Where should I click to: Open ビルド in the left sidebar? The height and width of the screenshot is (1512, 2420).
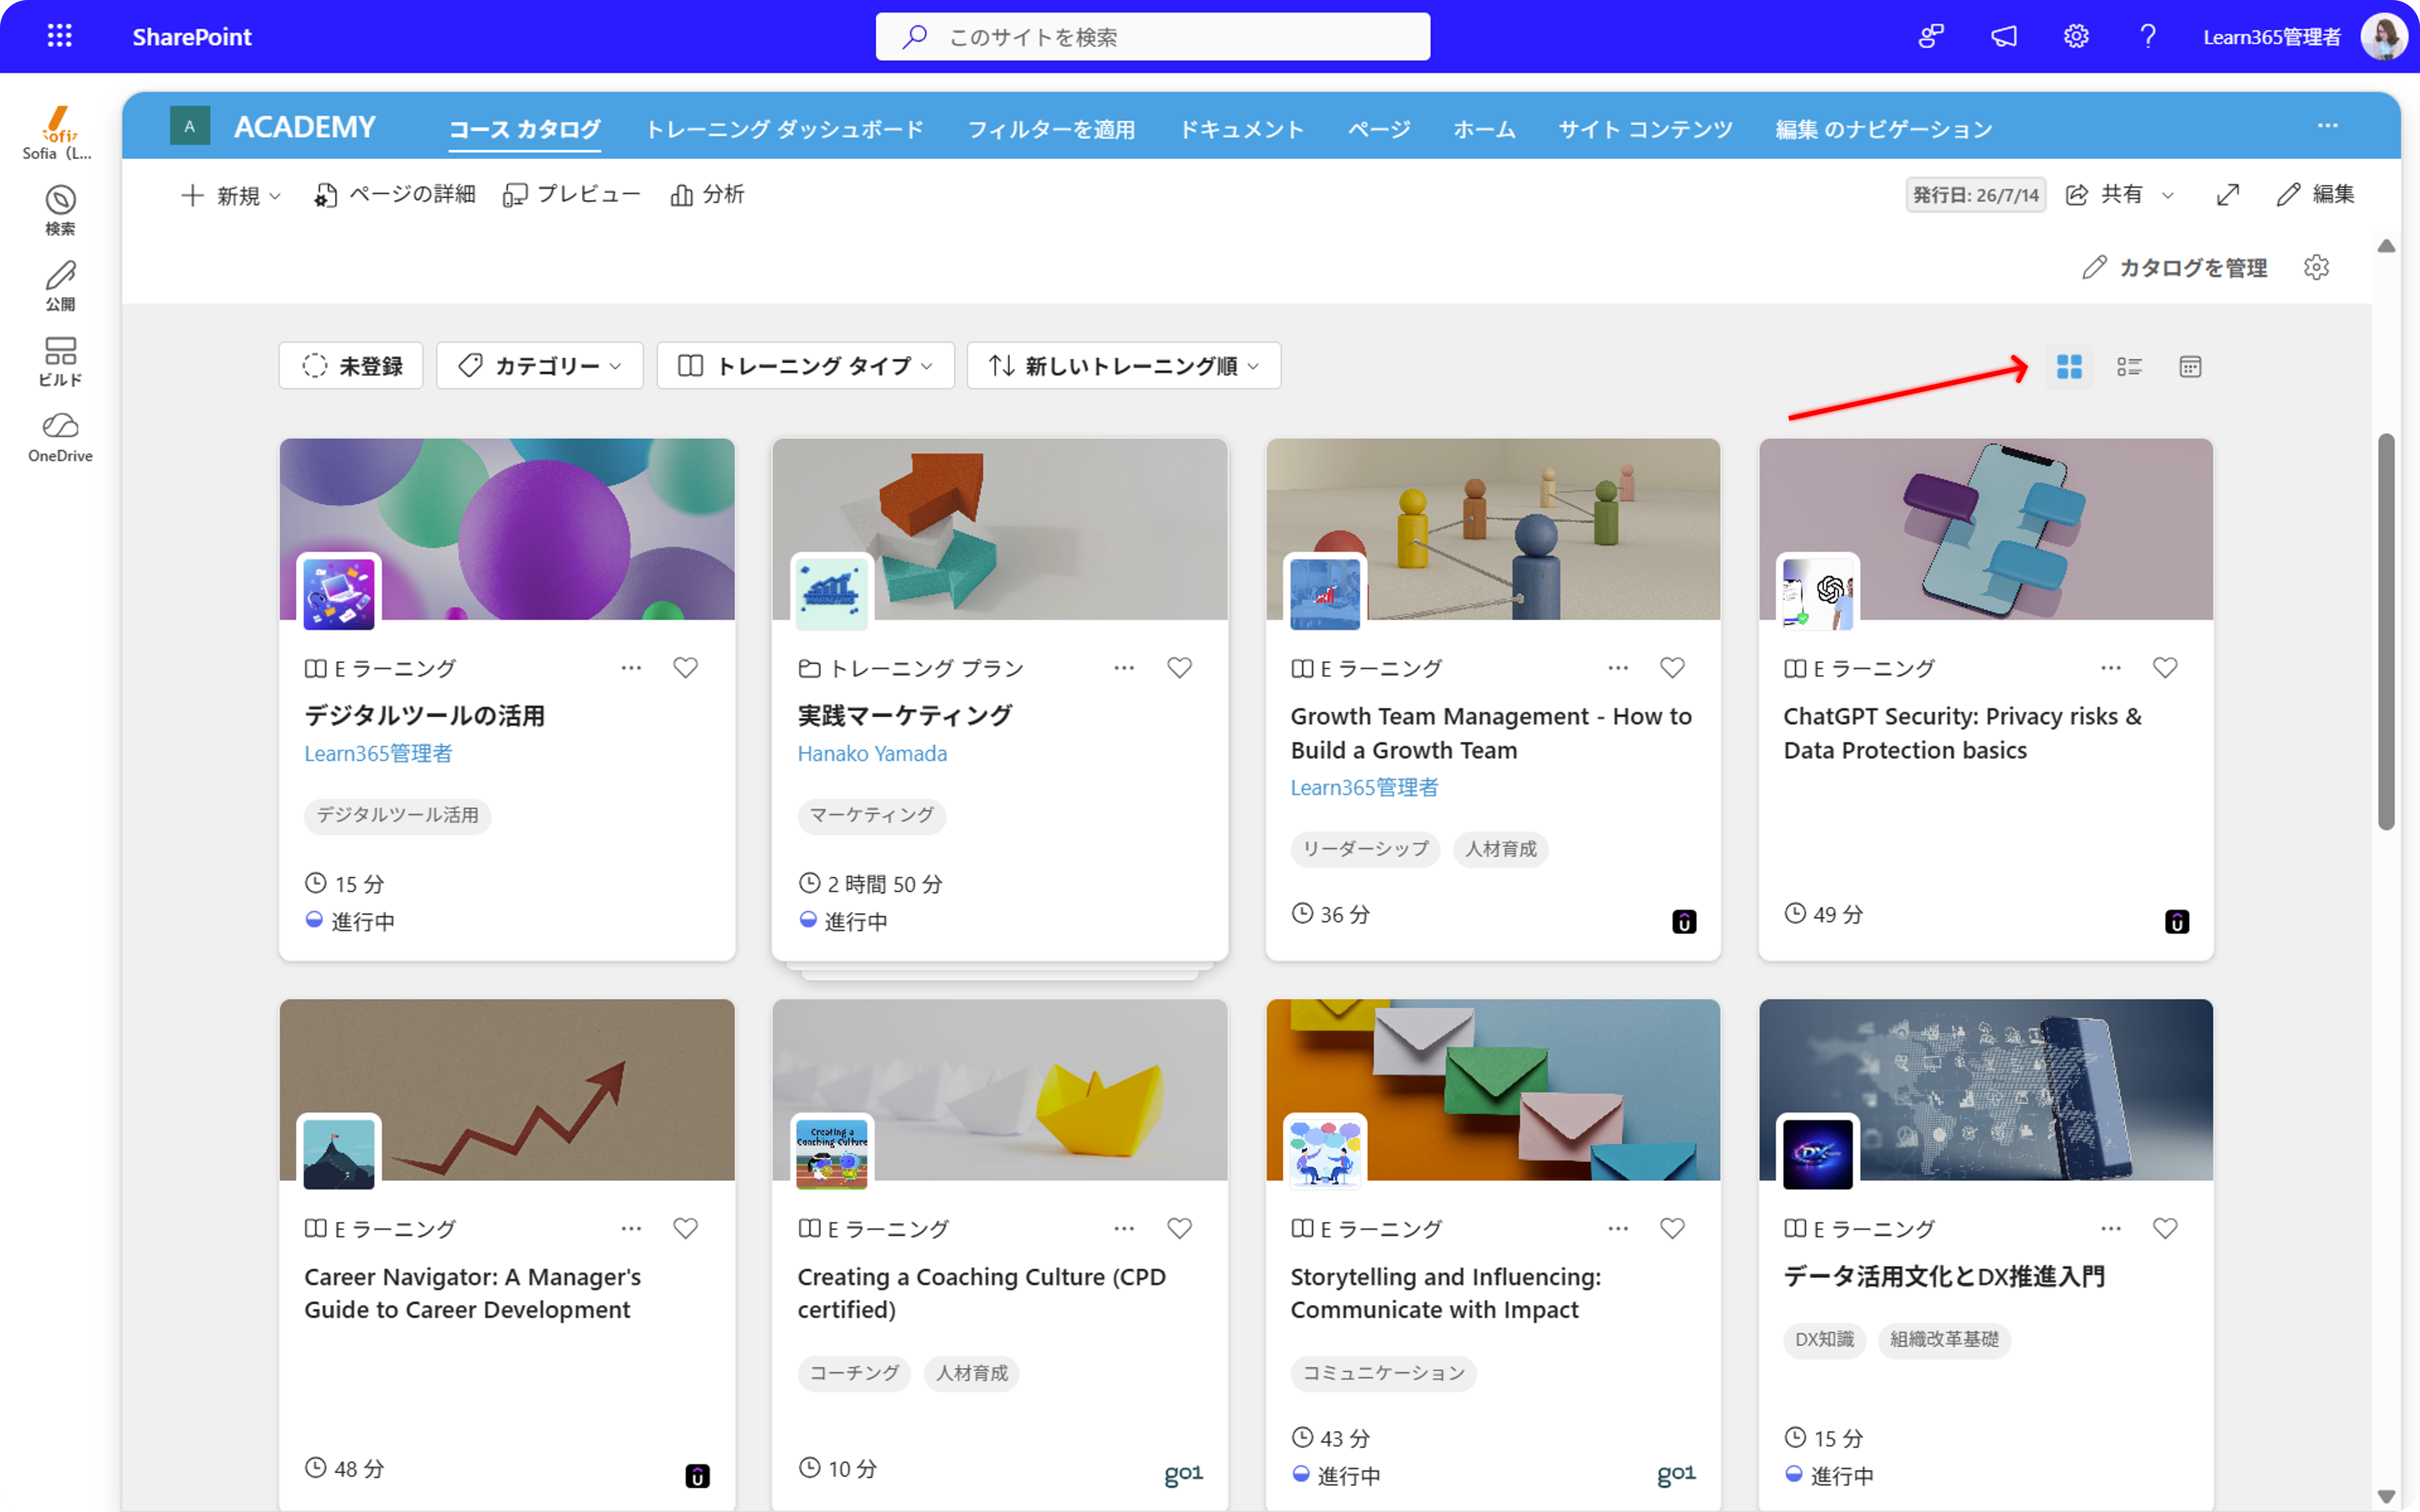[60, 362]
